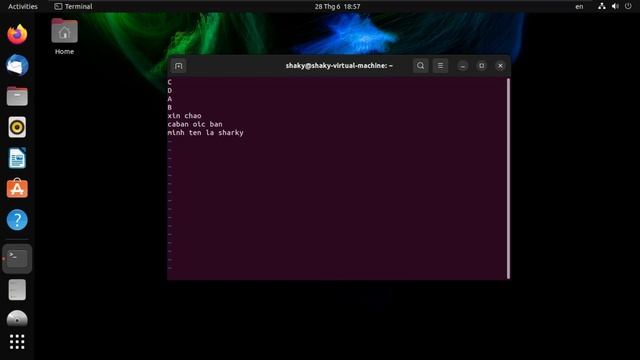Open the Home folder on desktop

tap(64, 37)
